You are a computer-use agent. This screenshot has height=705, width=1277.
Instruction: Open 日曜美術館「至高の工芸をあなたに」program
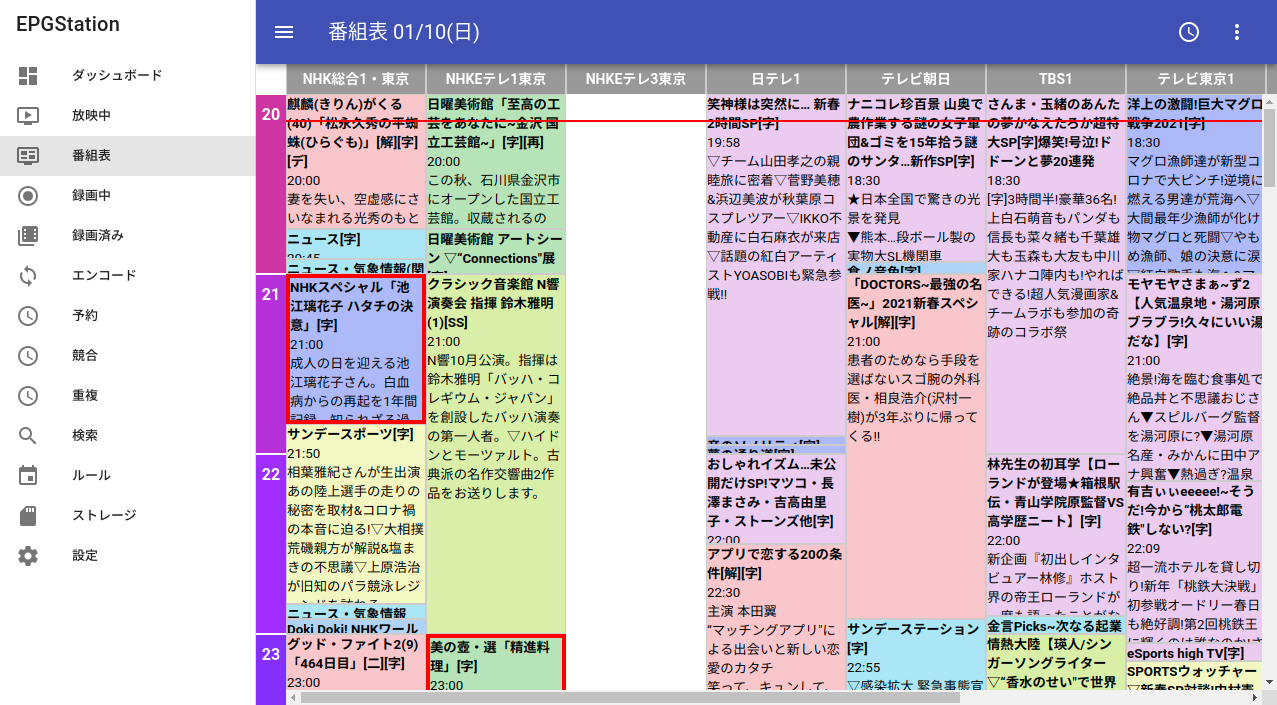click(496, 162)
